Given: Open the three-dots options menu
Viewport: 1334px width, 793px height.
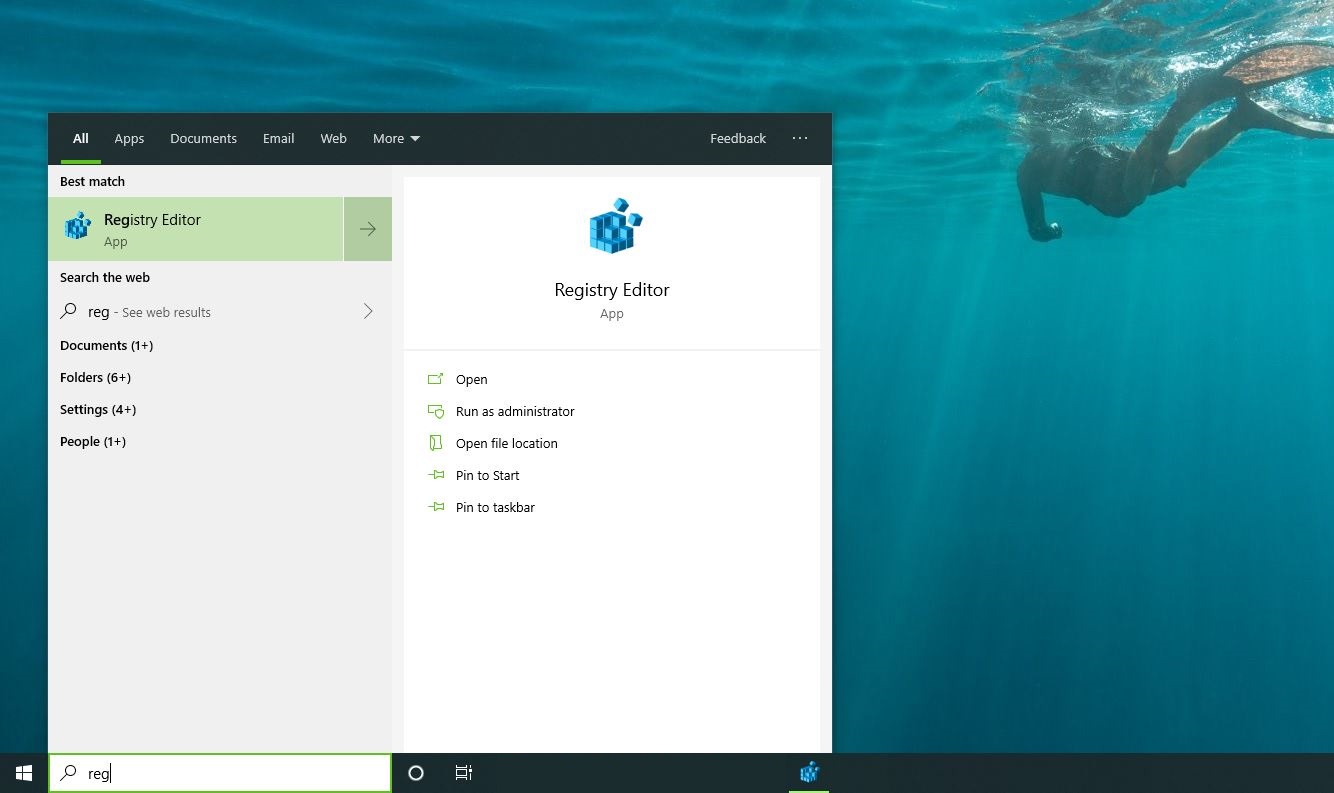Looking at the screenshot, I should point(800,138).
